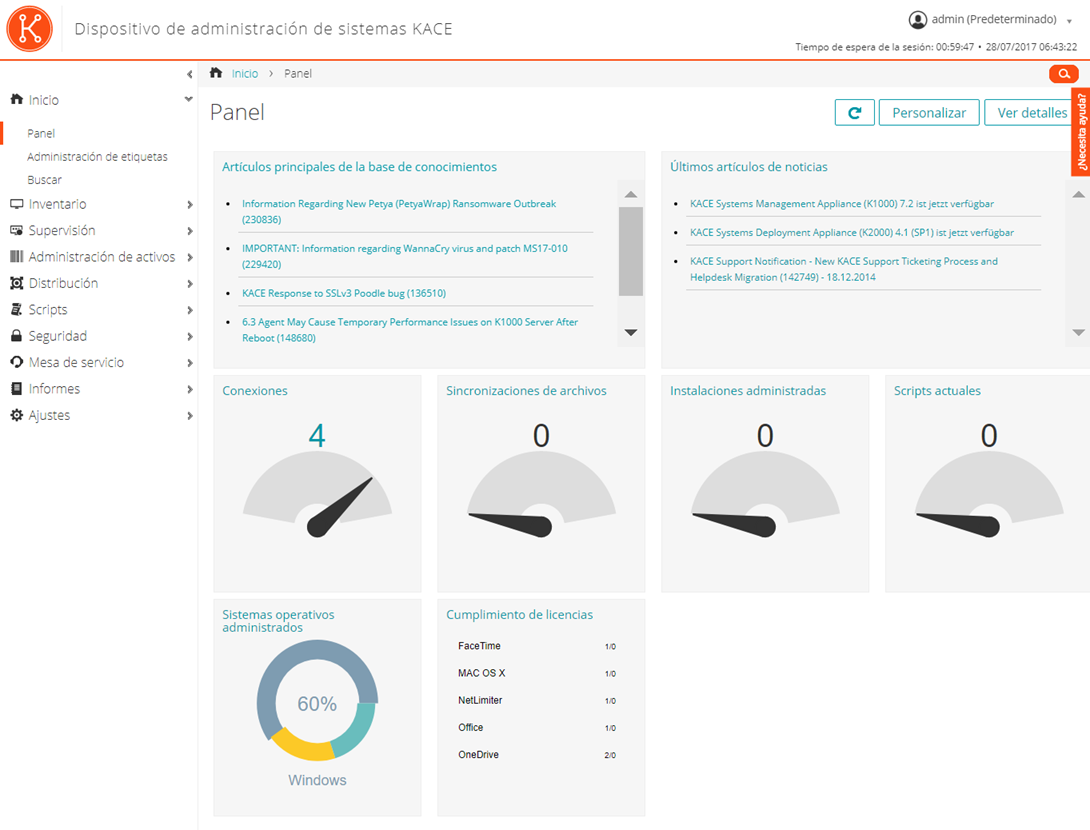This screenshot has height=830, width=1090.
Task: Select the Supervisión sidebar icon
Action: coord(16,230)
